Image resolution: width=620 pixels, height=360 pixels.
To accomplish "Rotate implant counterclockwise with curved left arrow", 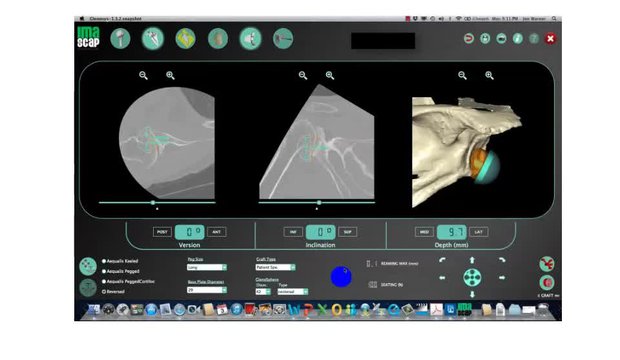I will pos(442,260).
